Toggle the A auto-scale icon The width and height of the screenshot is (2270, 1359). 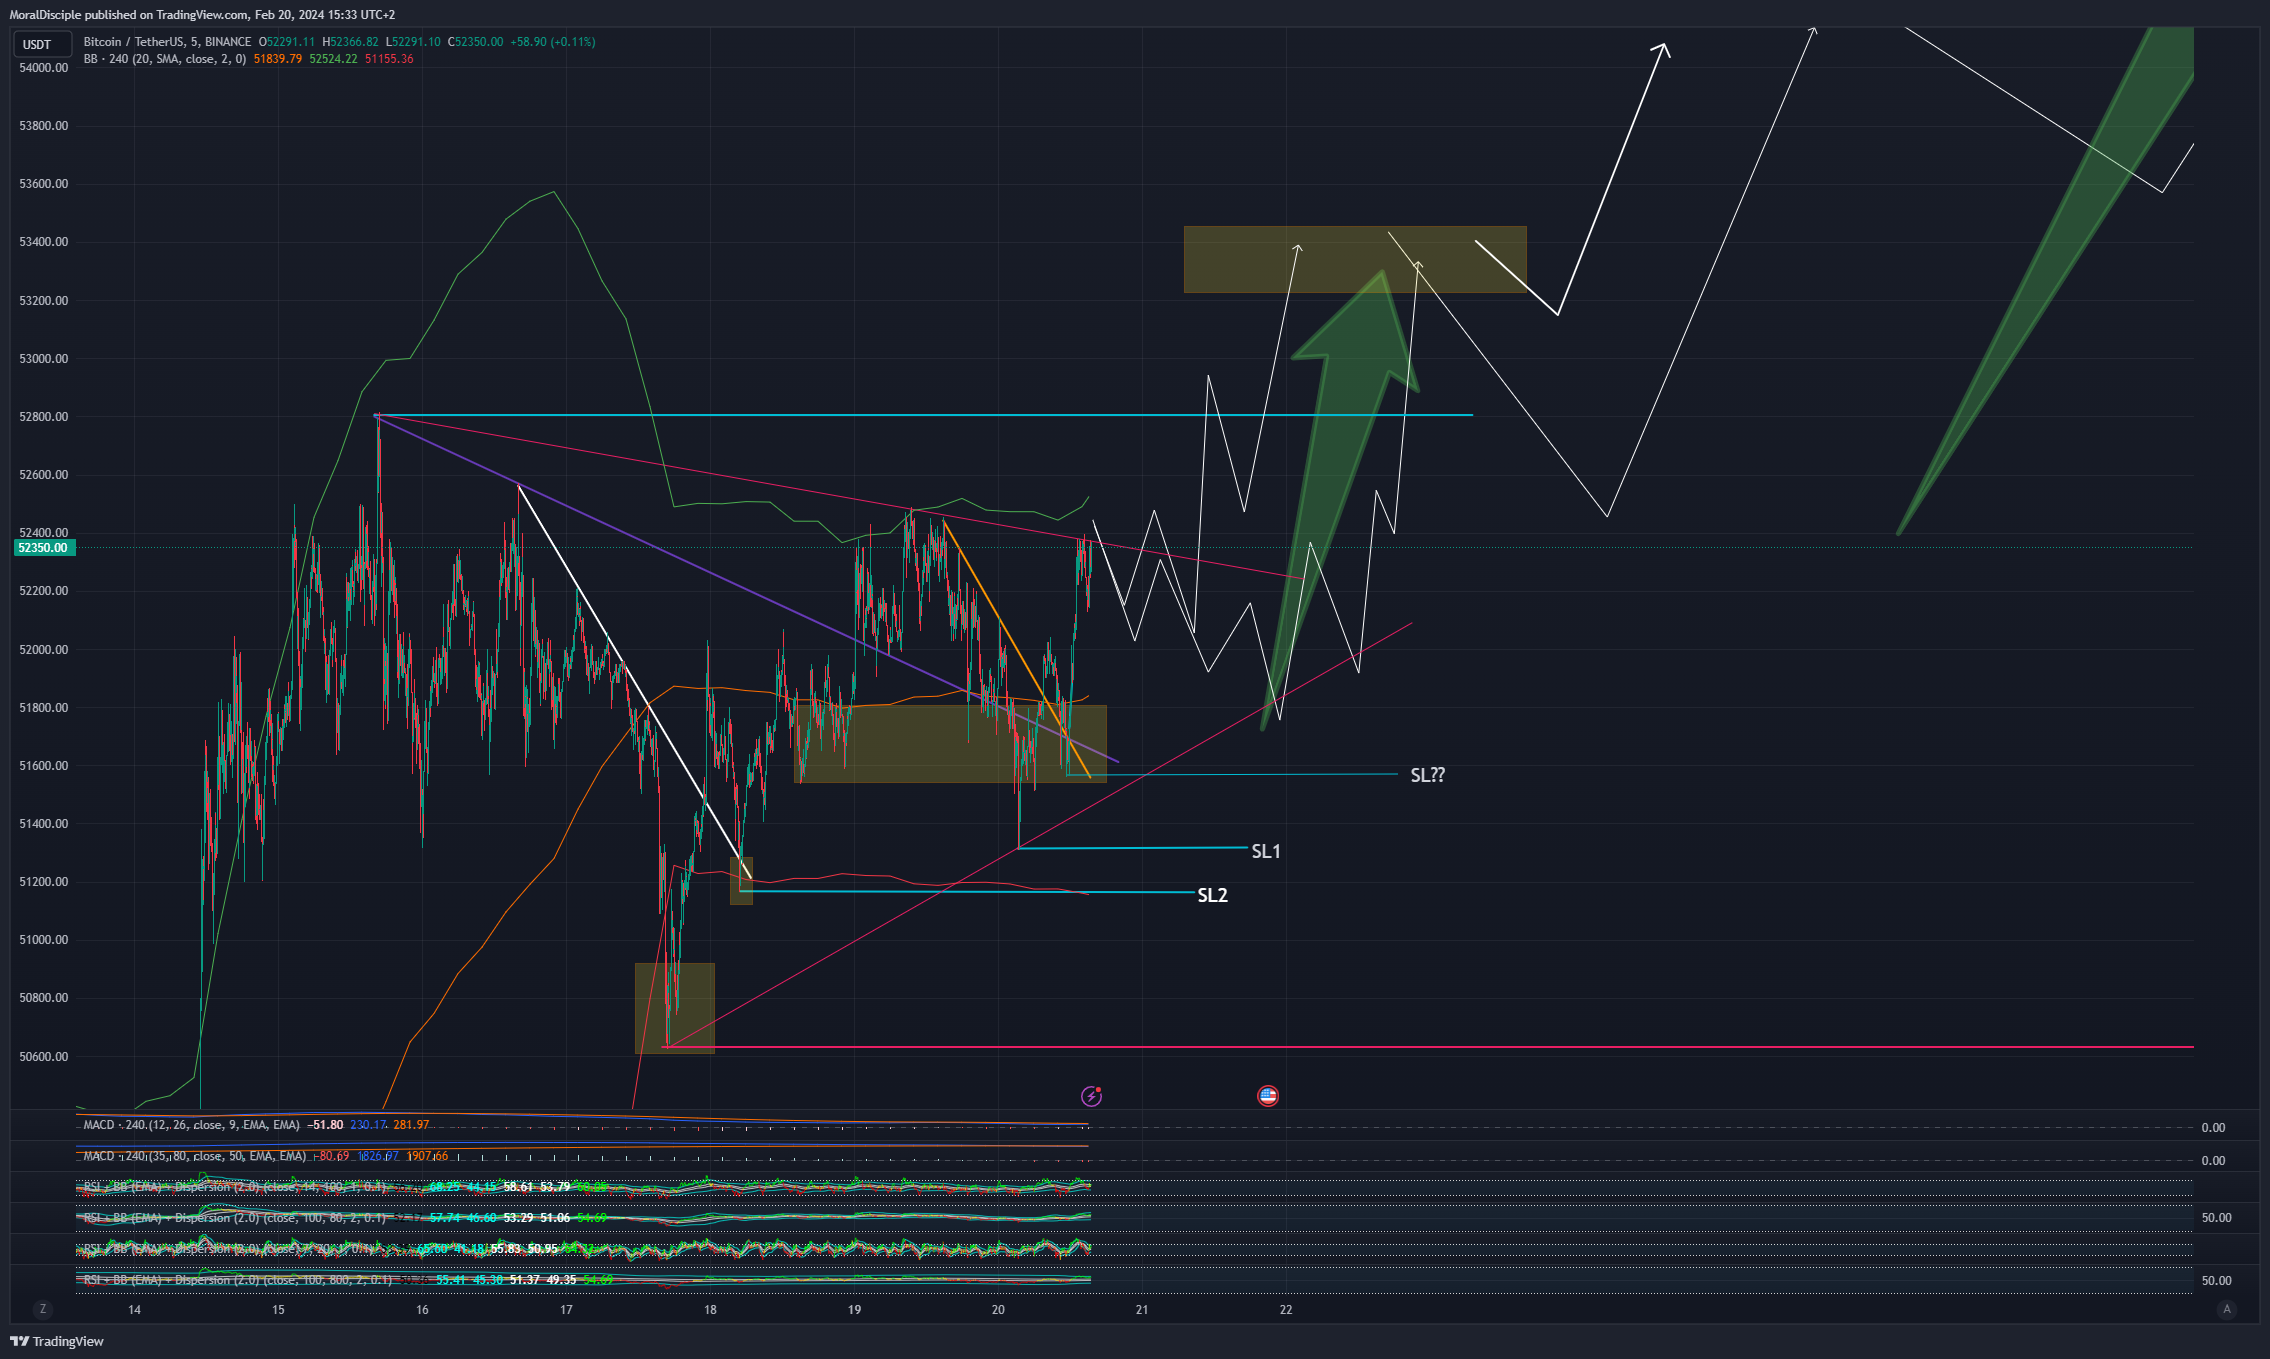[x=2226, y=1309]
